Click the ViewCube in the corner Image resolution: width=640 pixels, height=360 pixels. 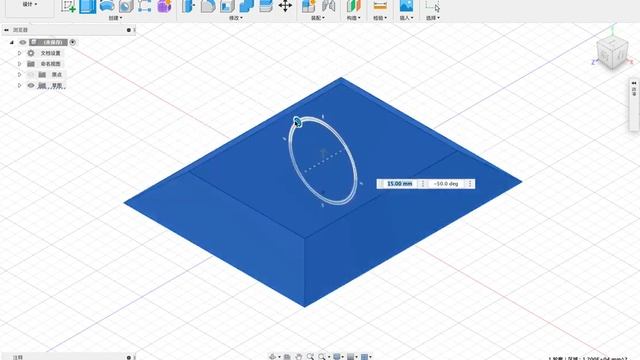click(x=612, y=52)
